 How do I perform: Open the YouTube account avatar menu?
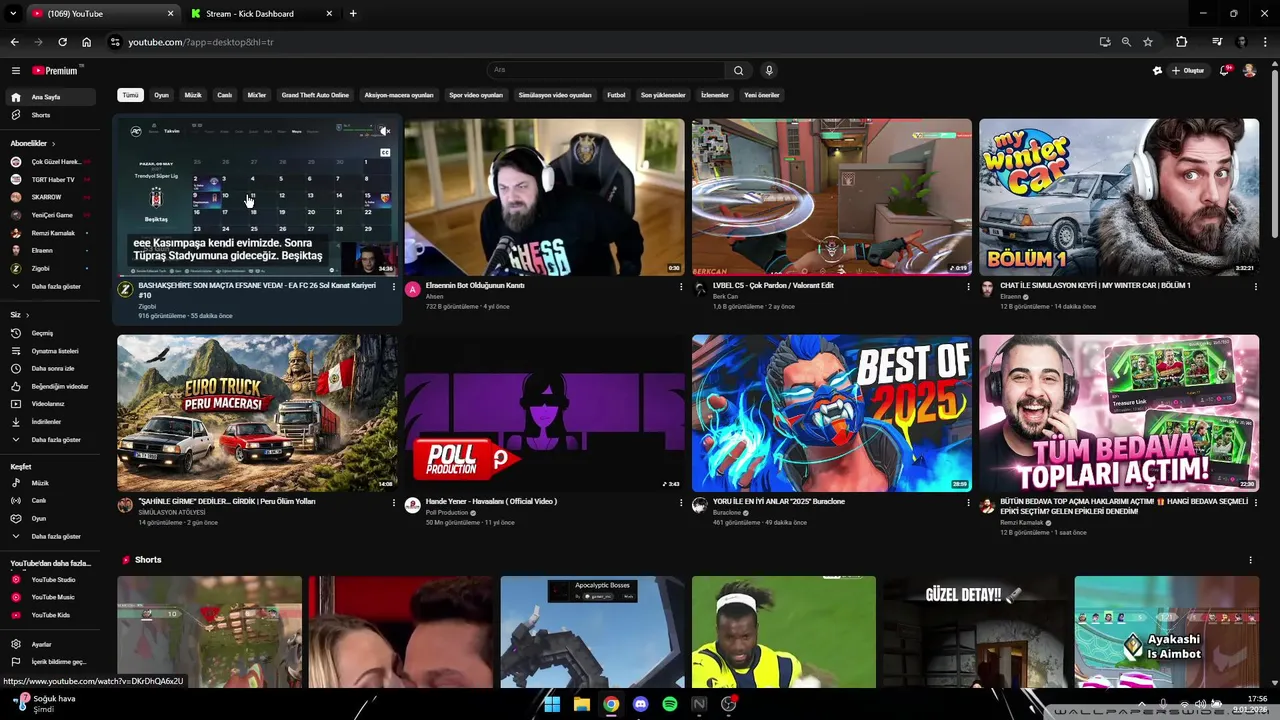pos(1249,71)
